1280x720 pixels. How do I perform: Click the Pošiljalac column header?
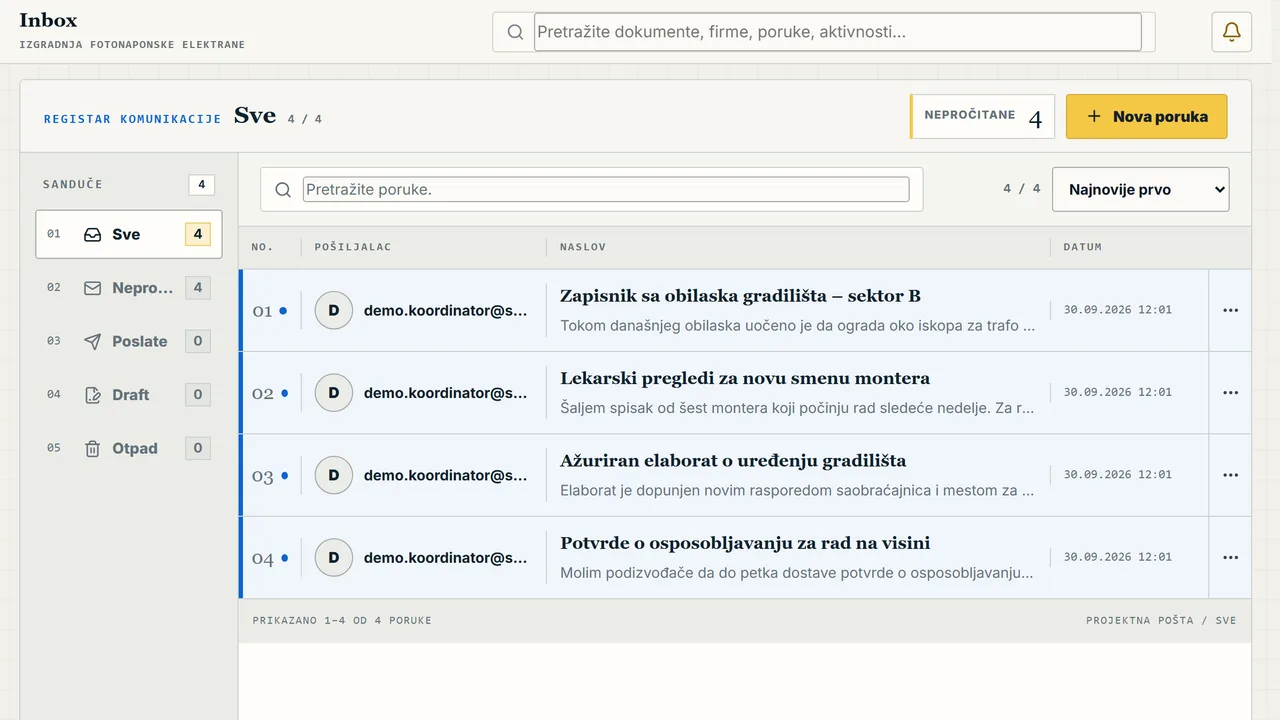353,247
